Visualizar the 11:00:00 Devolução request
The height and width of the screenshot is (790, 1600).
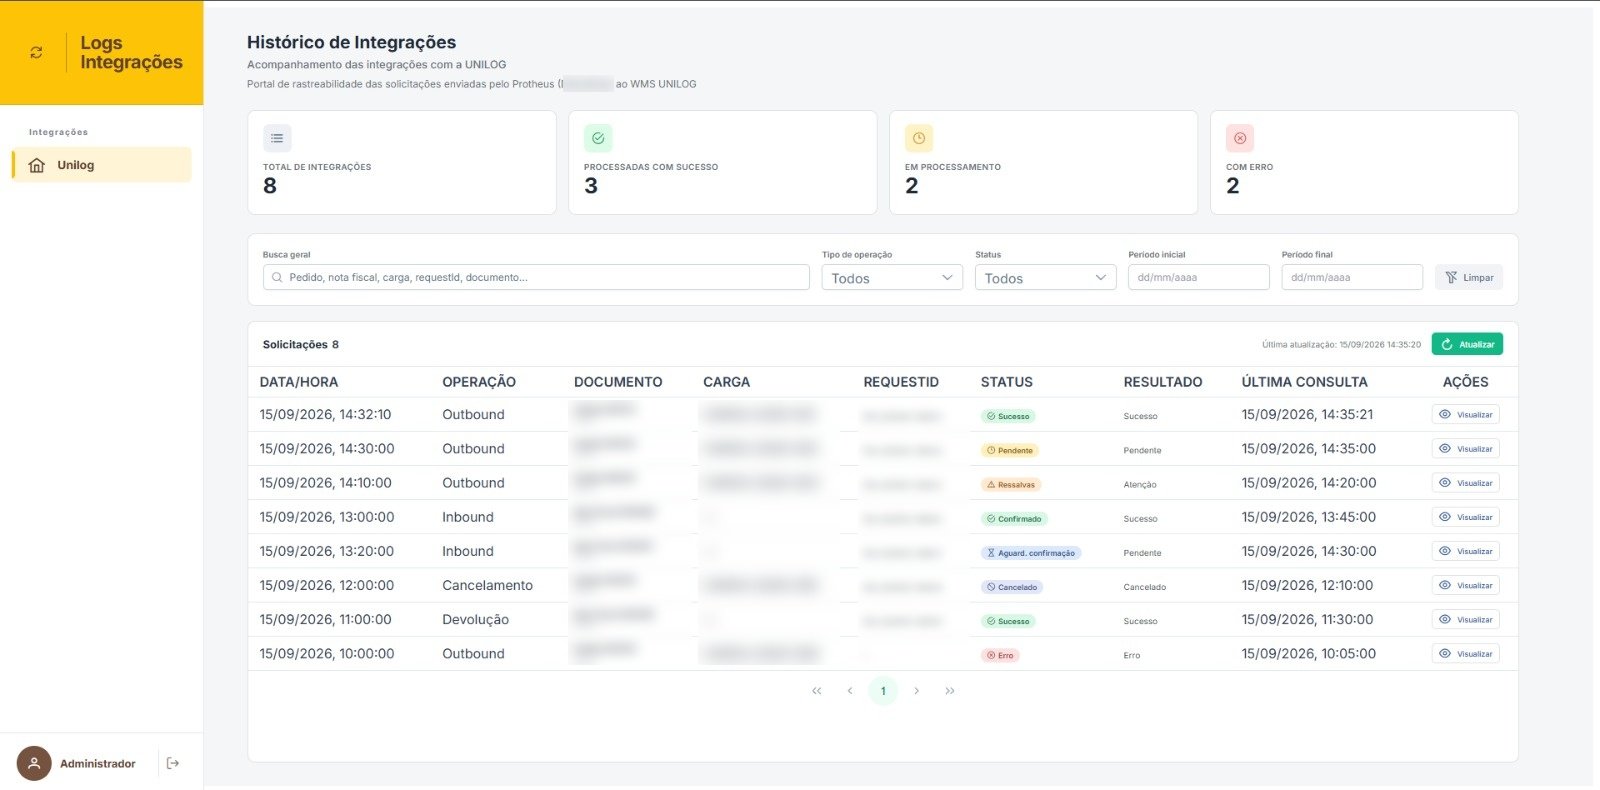click(x=1466, y=619)
